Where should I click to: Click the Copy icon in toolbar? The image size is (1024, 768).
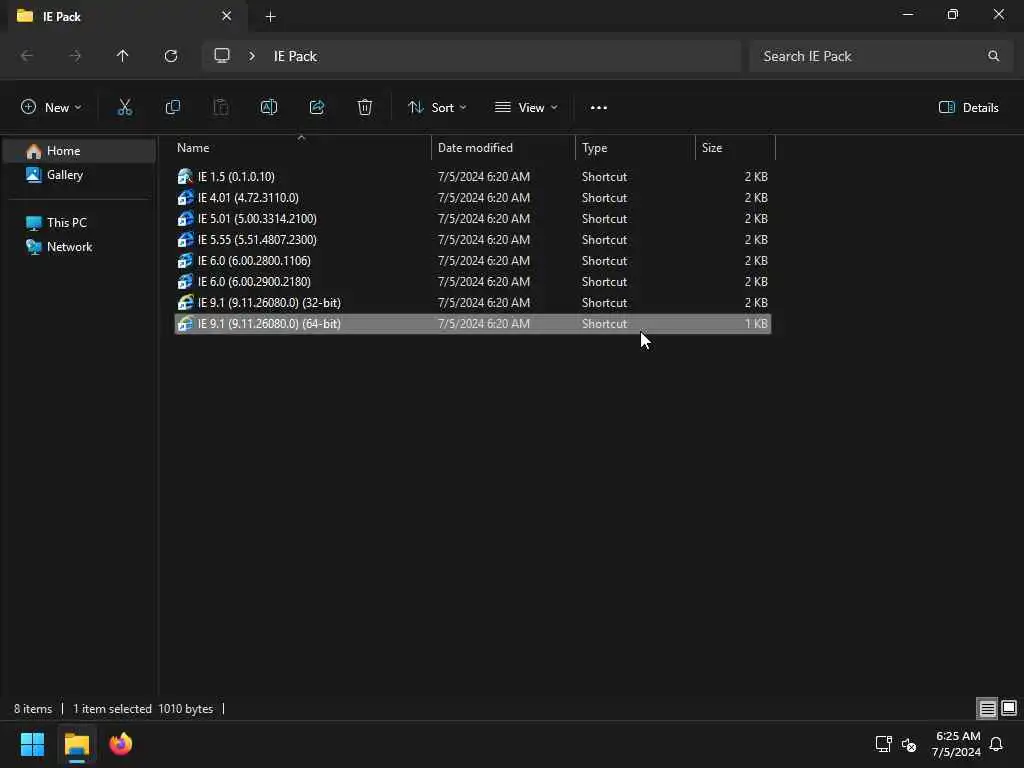tap(172, 108)
